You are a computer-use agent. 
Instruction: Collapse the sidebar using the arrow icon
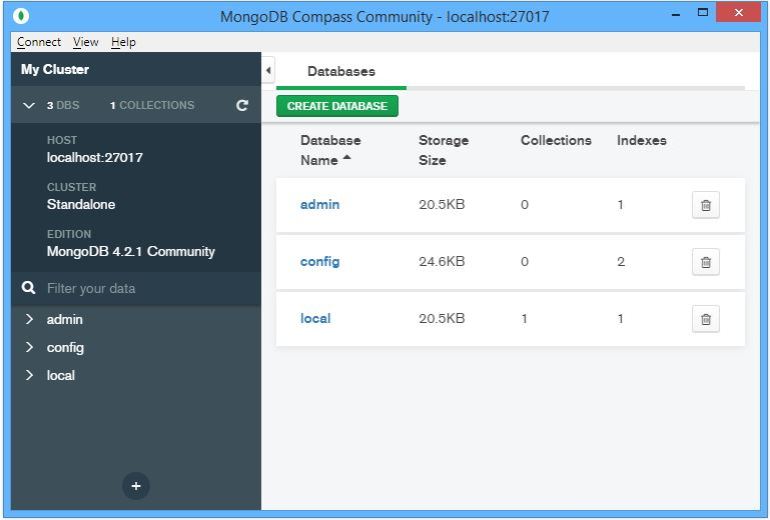[268, 71]
